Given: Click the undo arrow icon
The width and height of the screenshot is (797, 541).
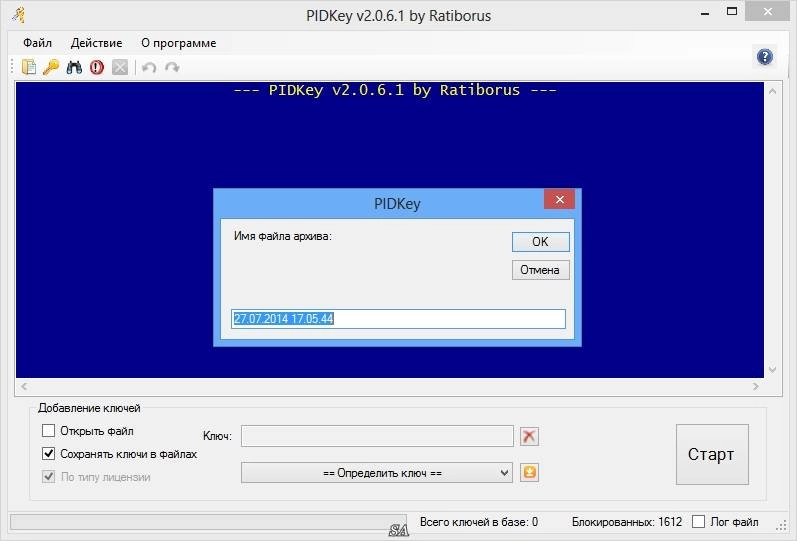Looking at the screenshot, I should click(148, 67).
